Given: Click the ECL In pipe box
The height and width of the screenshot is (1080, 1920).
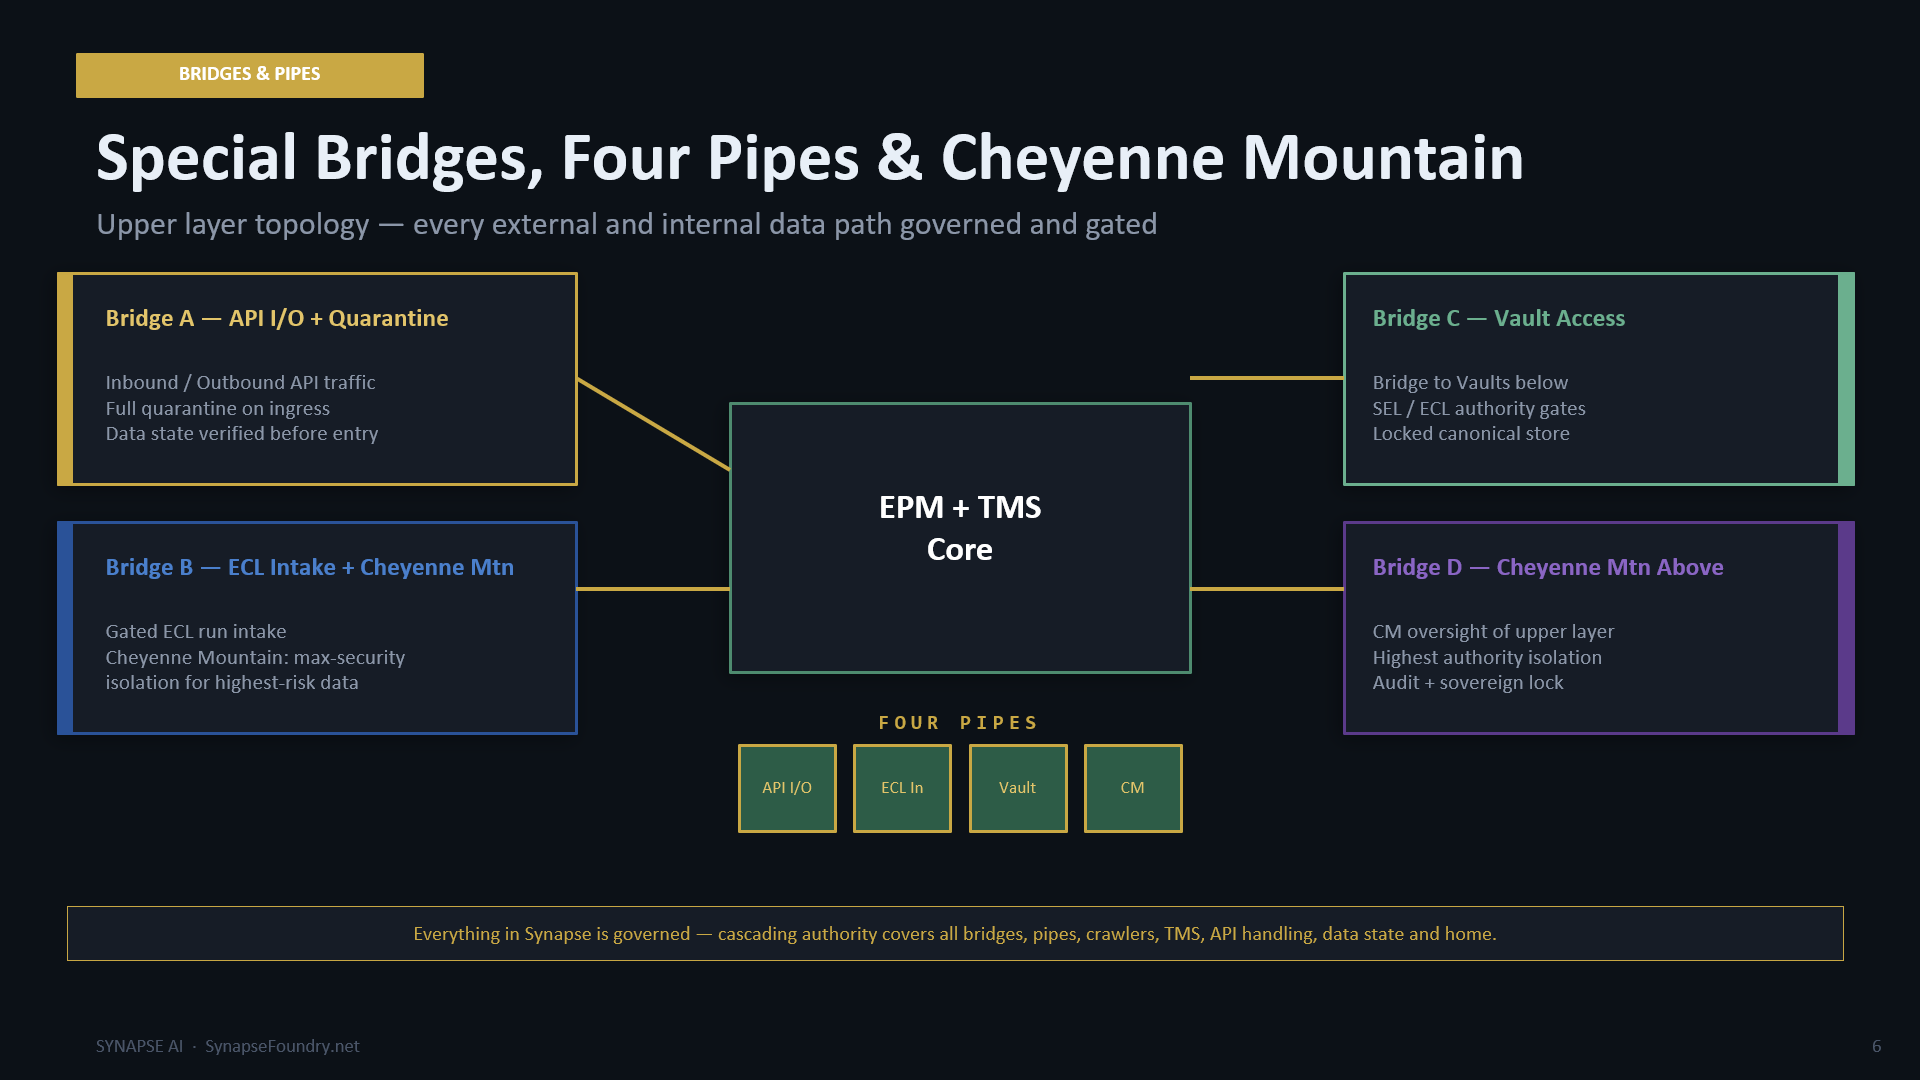Looking at the screenshot, I should pos(902,788).
